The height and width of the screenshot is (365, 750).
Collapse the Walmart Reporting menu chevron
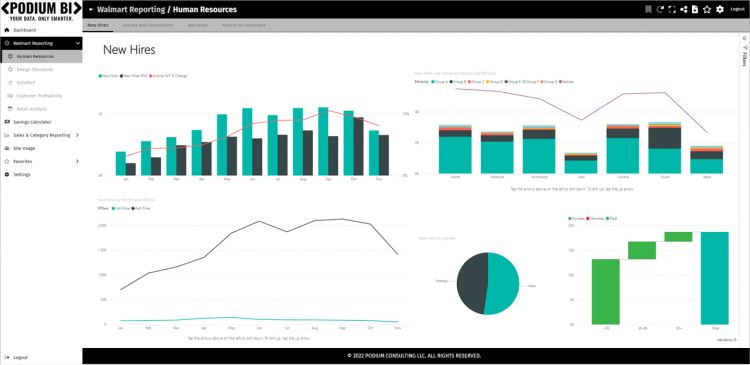coord(77,43)
